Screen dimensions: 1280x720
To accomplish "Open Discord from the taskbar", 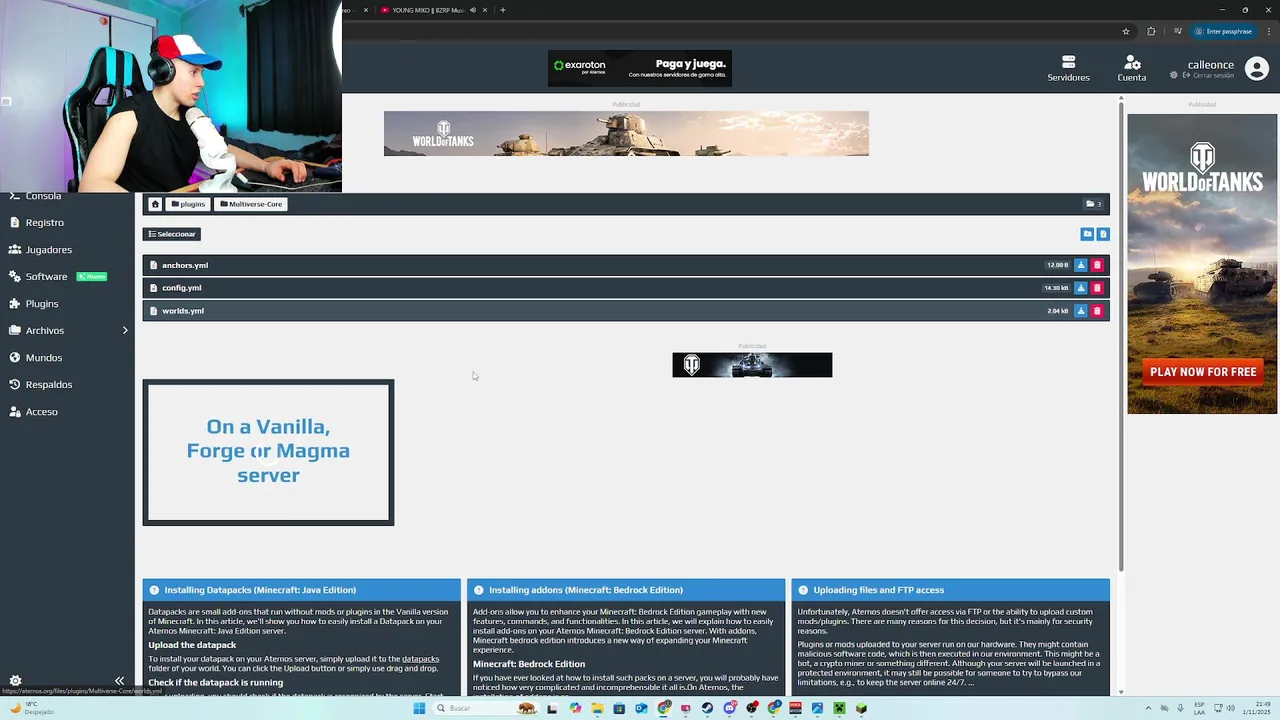I will point(729,708).
